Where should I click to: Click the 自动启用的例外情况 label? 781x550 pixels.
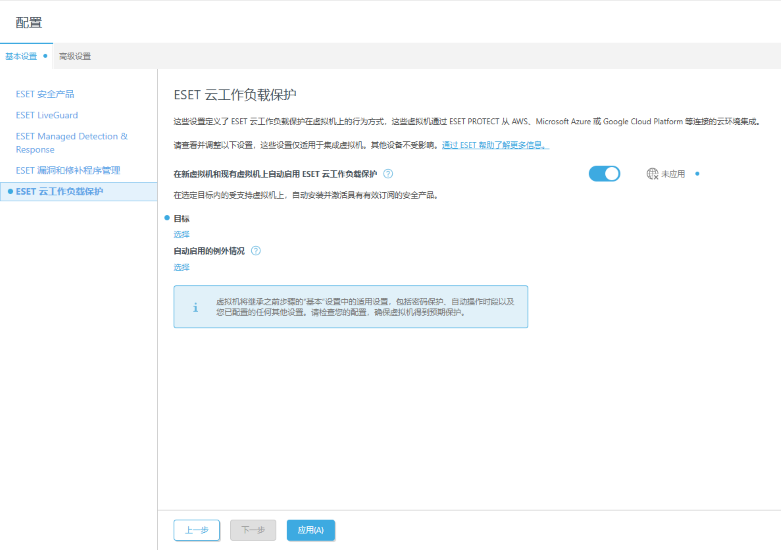point(209,251)
